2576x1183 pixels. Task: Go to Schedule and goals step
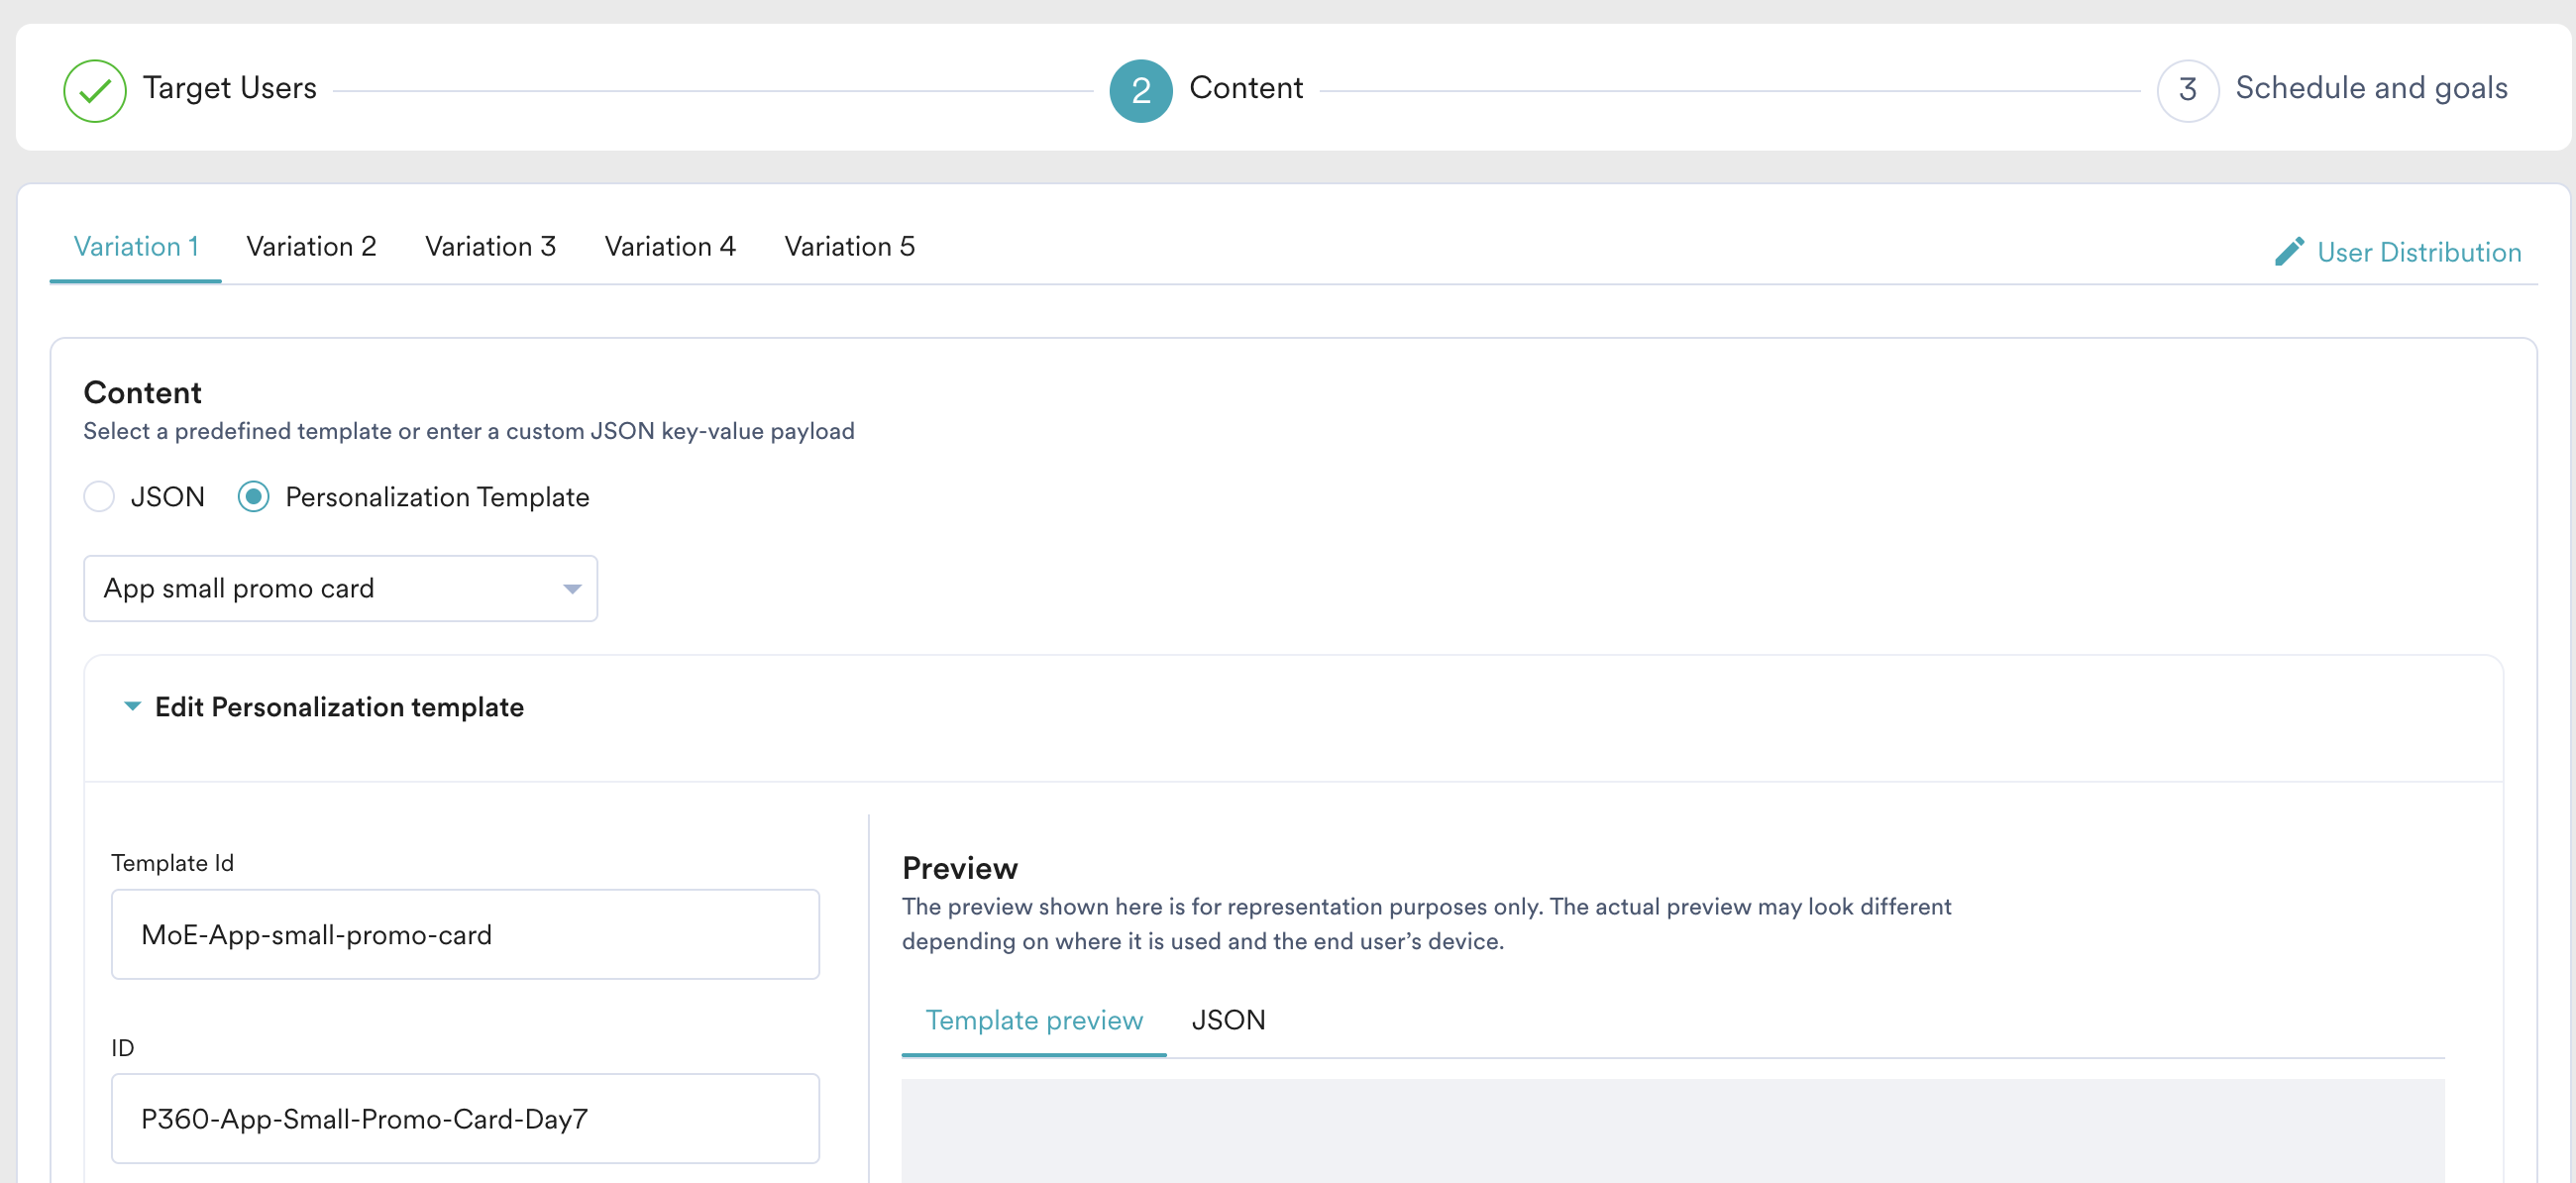tap(2370, 88)
